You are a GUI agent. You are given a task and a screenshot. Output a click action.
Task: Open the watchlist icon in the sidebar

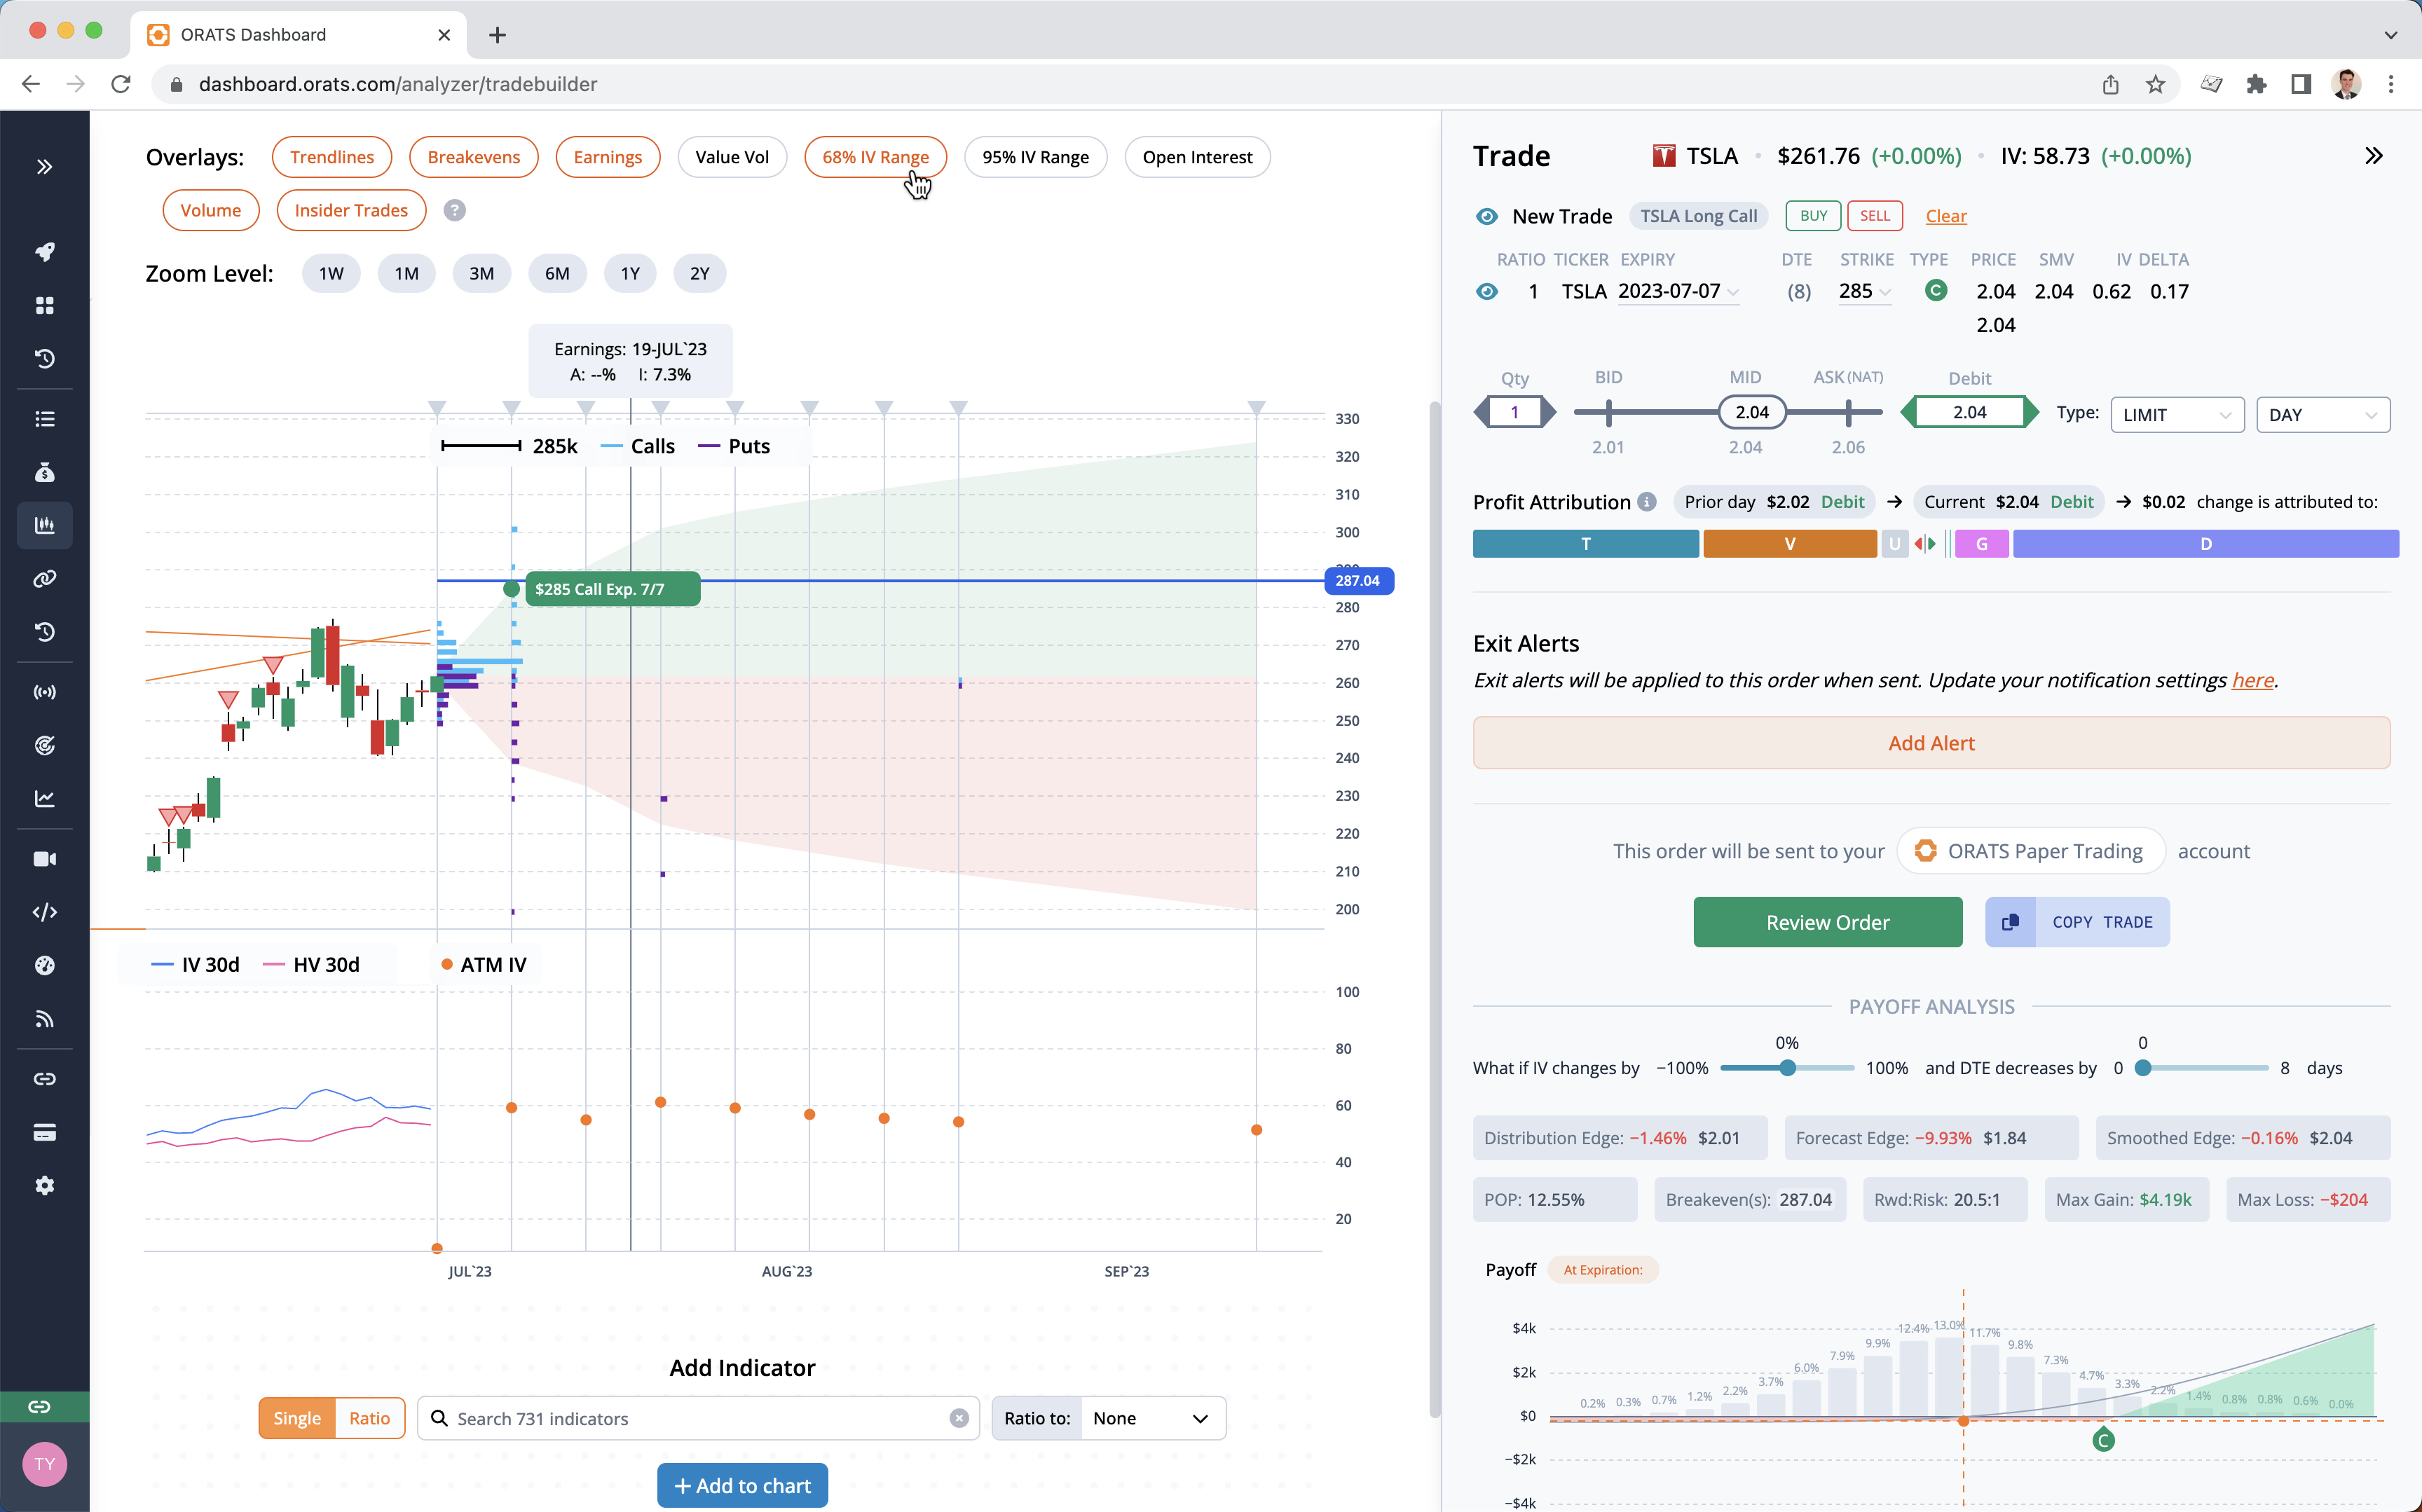tap(45, 418)
